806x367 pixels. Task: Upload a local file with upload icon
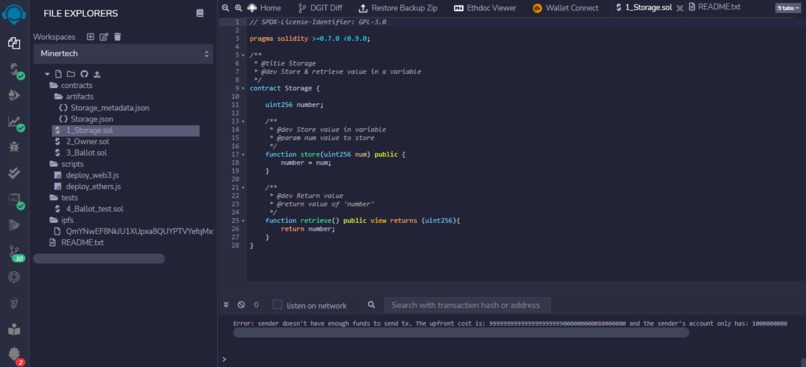[96, 75]
